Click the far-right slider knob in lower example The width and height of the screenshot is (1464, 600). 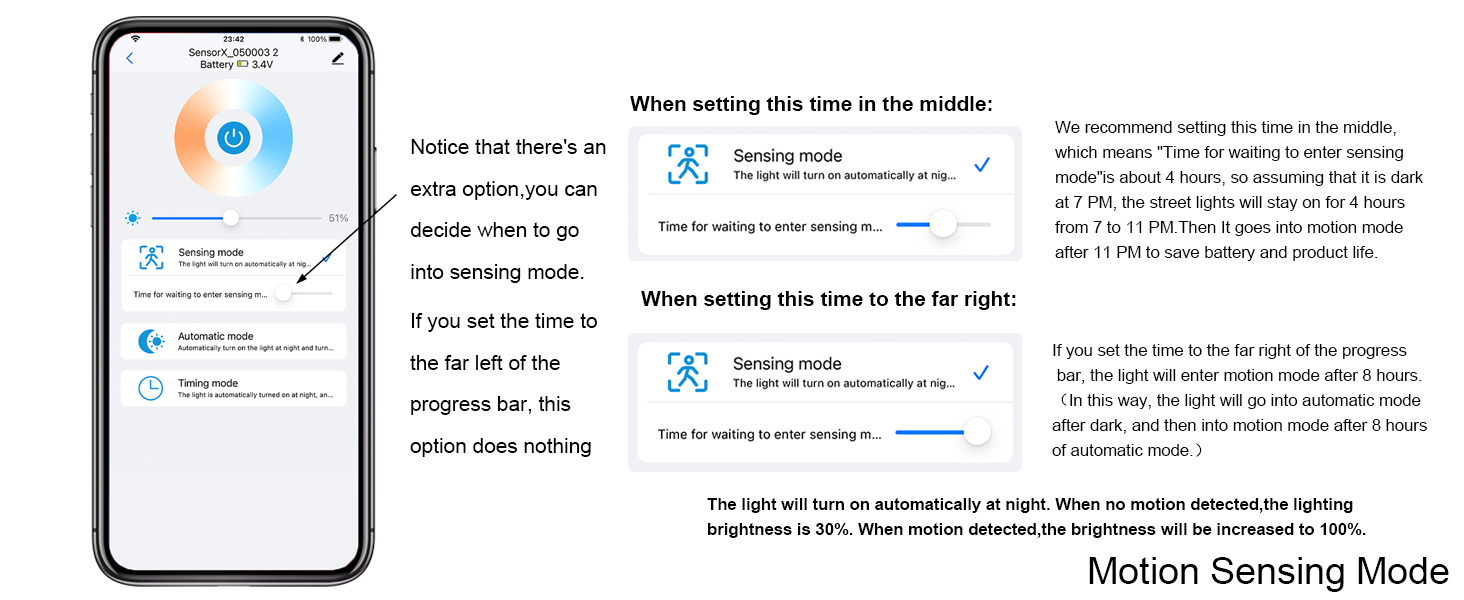click(x=977, y=433)
